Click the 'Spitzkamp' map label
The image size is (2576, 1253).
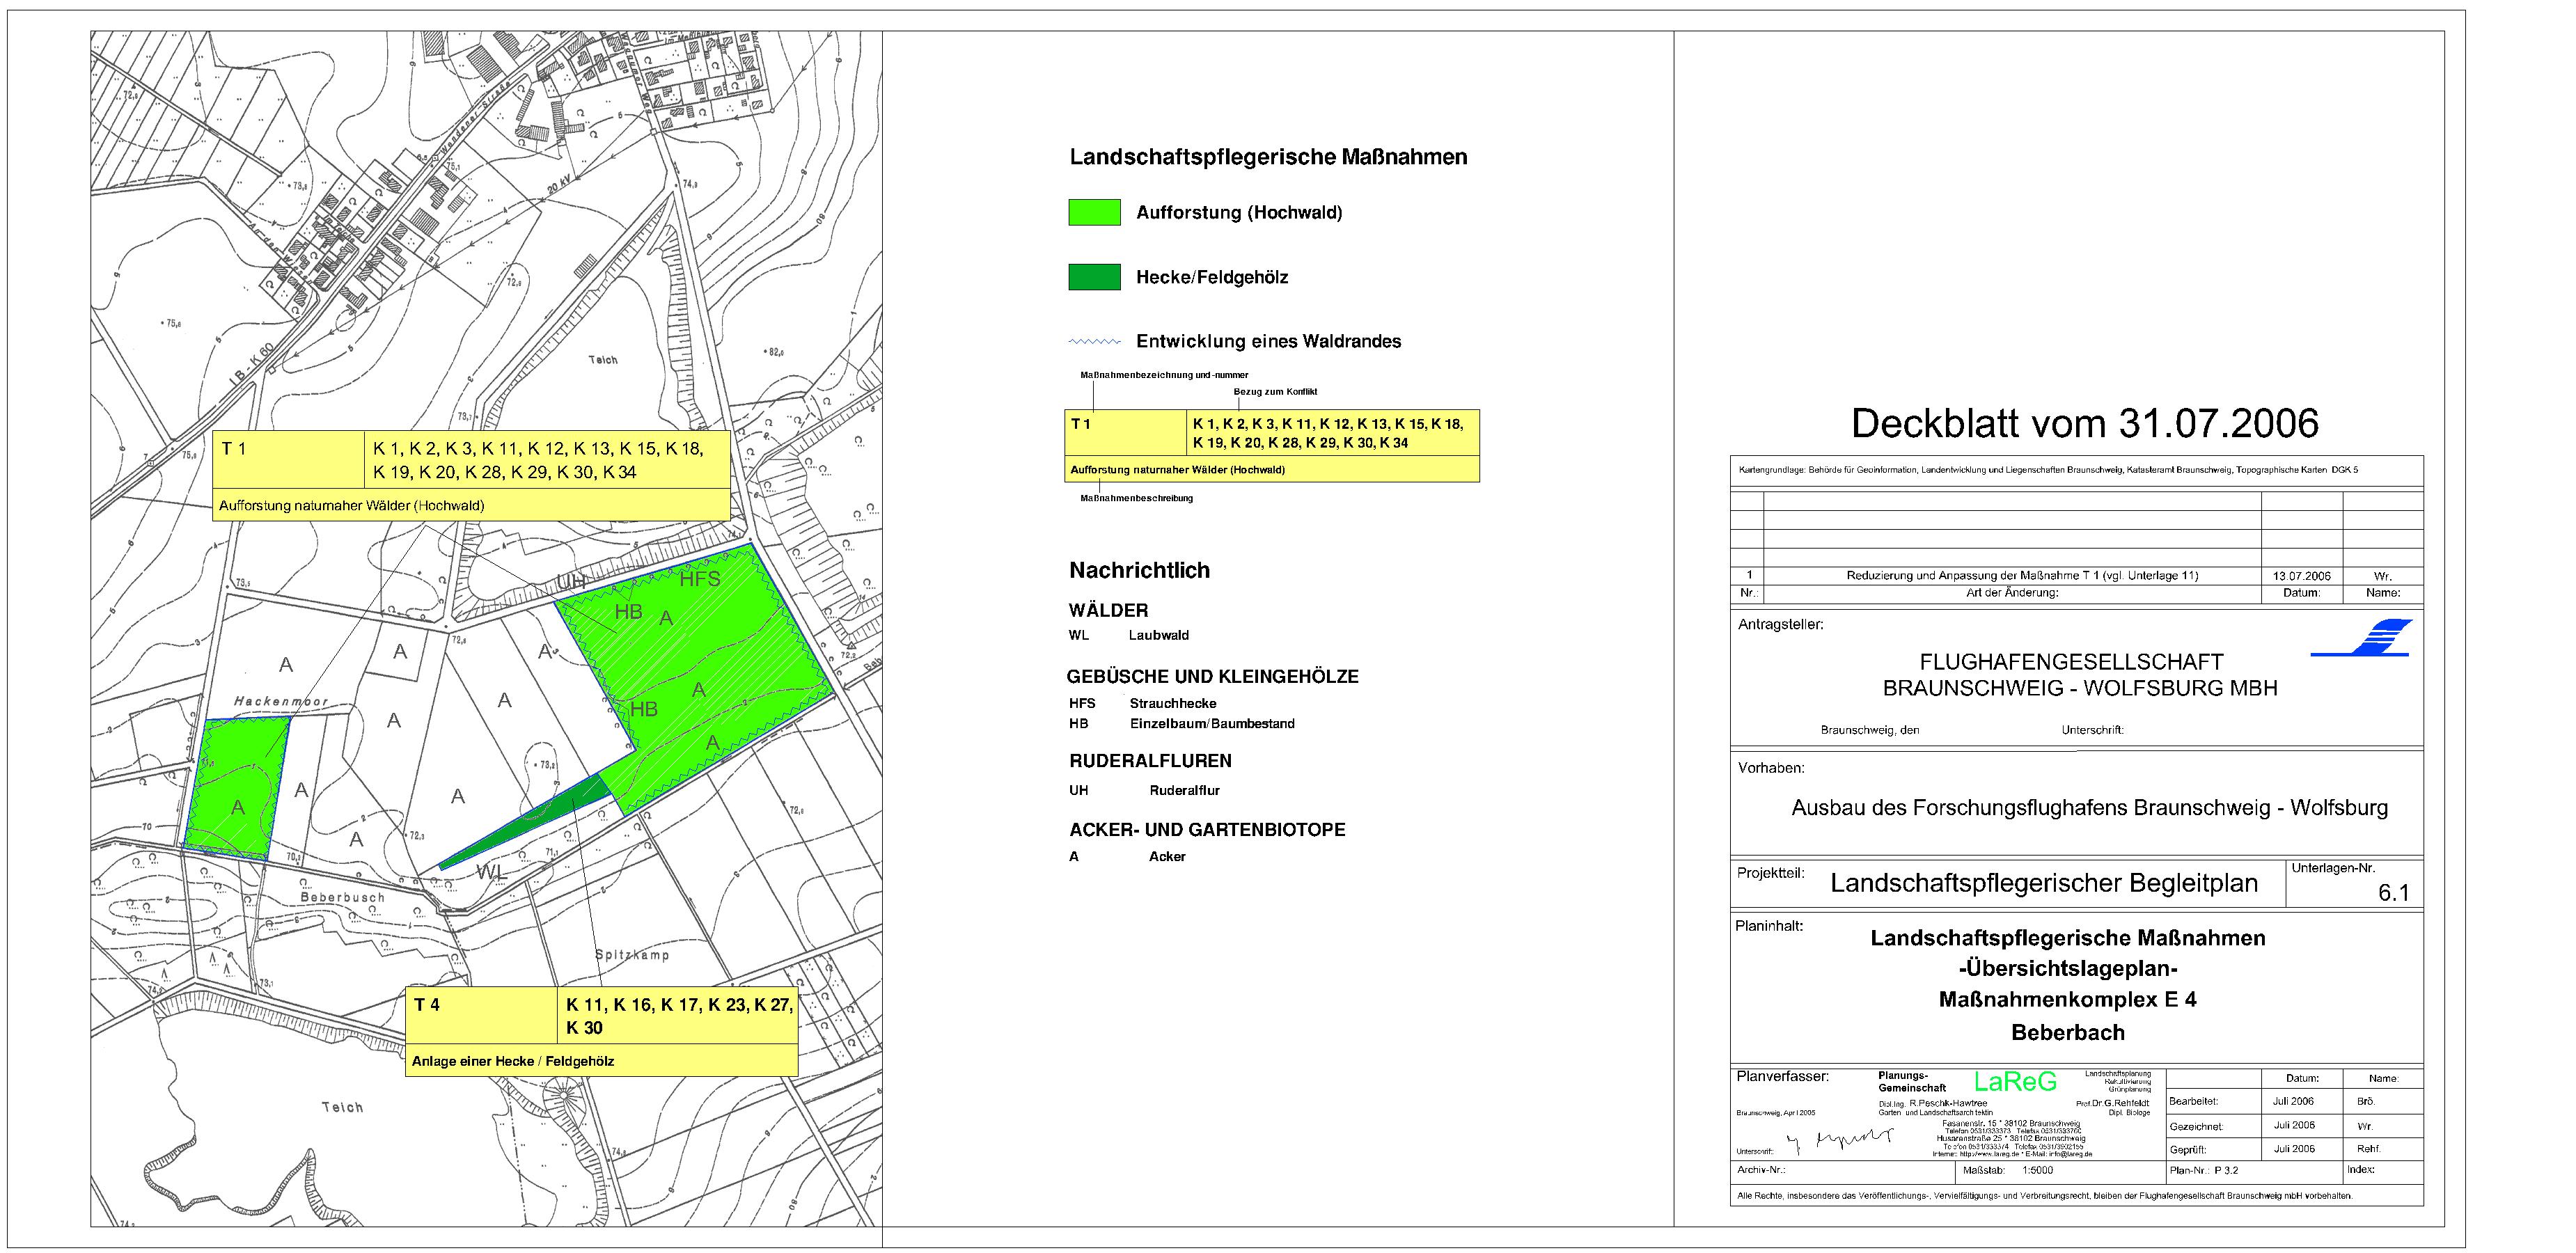point(632,955)
